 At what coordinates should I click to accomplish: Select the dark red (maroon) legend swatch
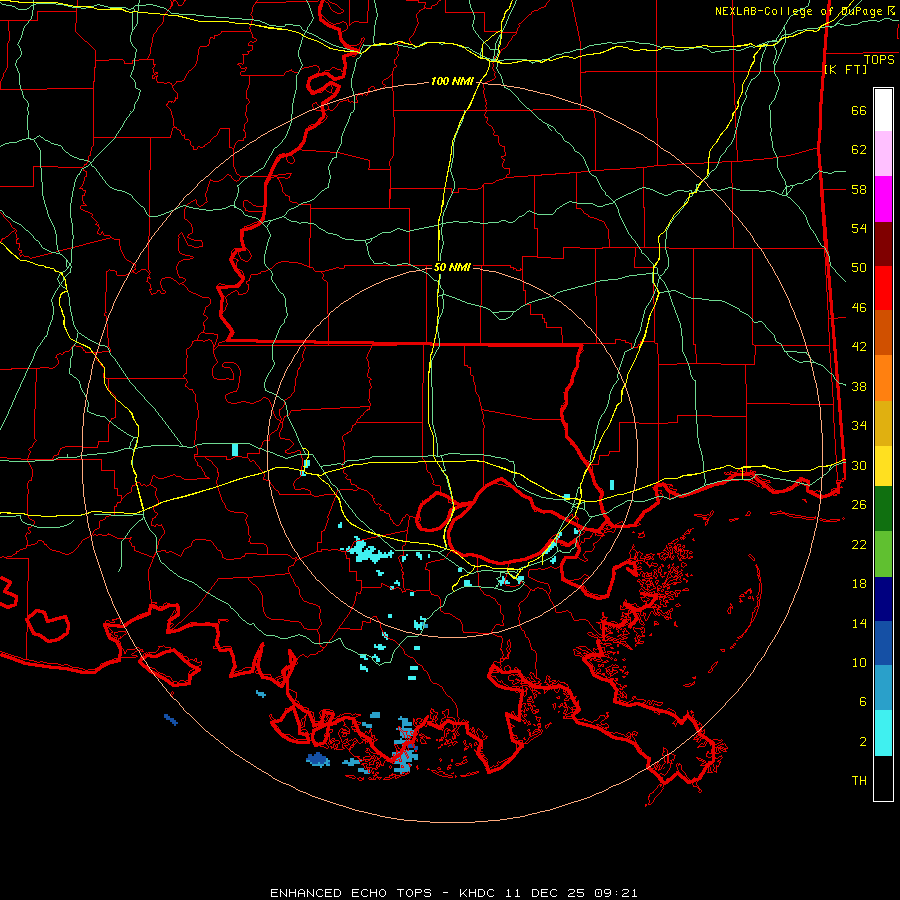click(883, 245)
